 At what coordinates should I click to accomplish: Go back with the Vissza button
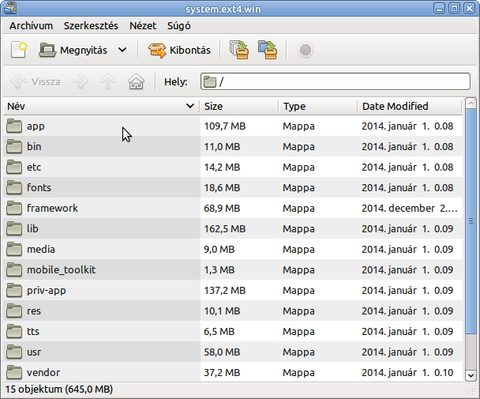coord(36,82)
